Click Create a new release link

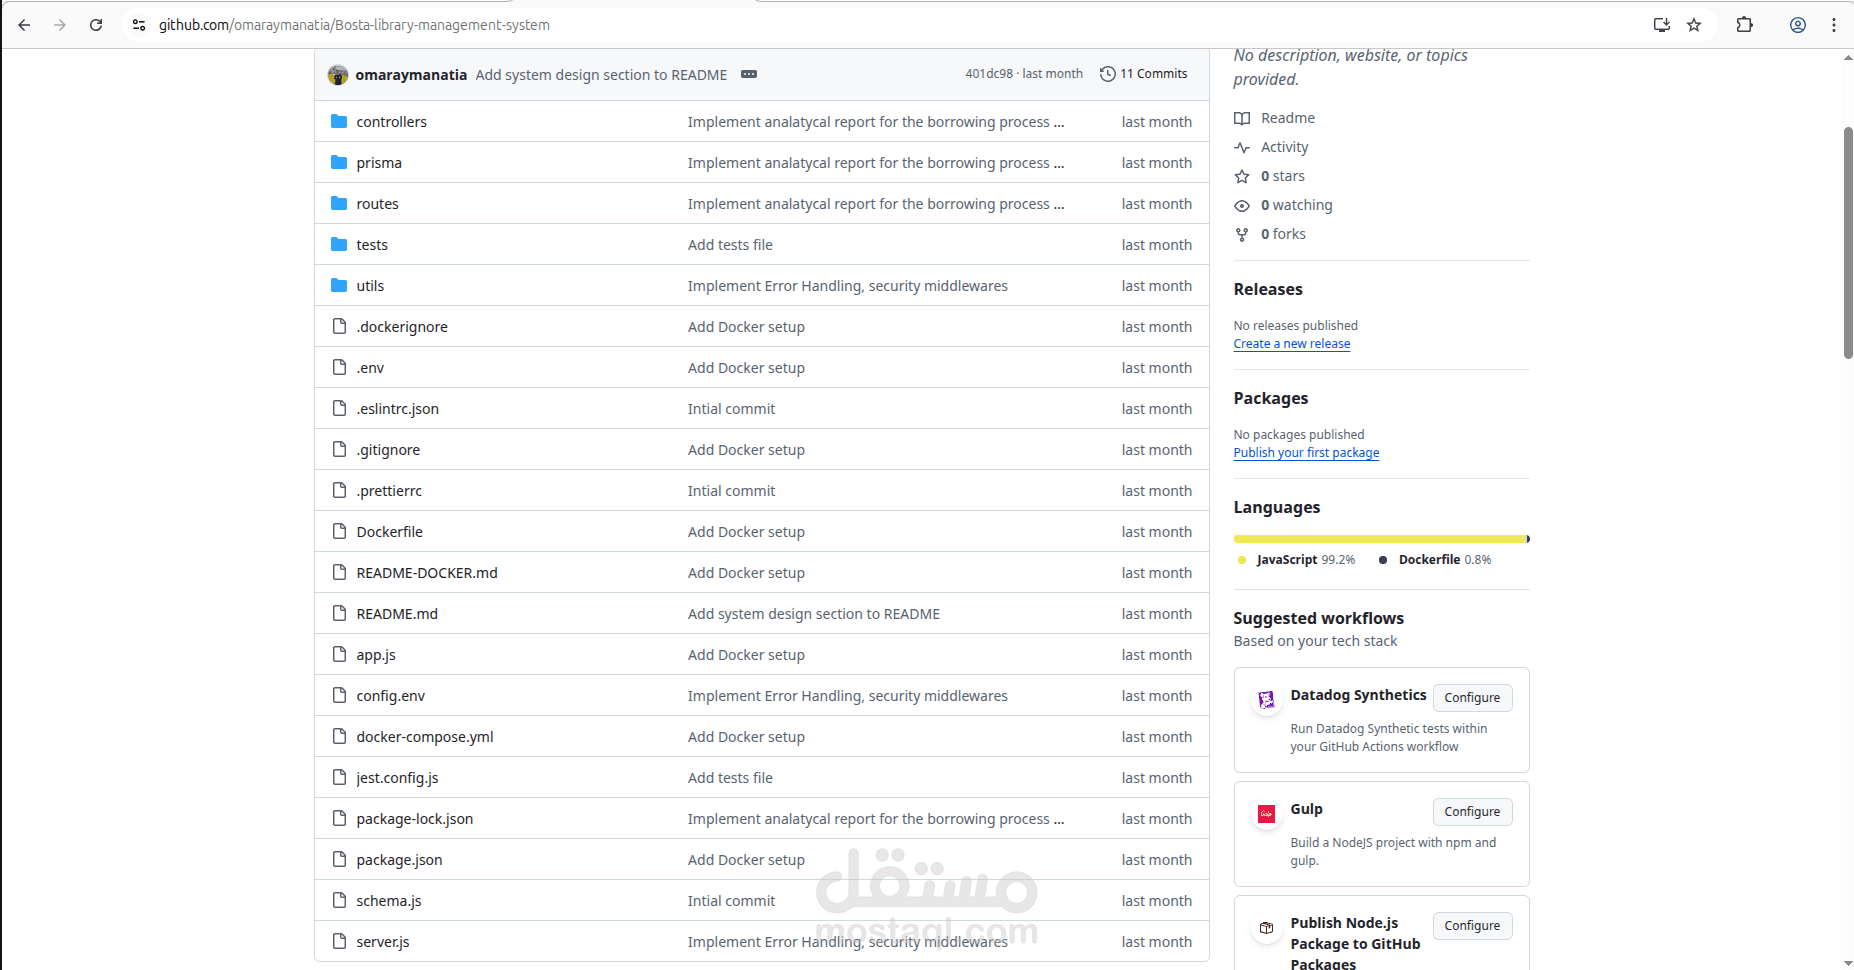(1292, 344)
